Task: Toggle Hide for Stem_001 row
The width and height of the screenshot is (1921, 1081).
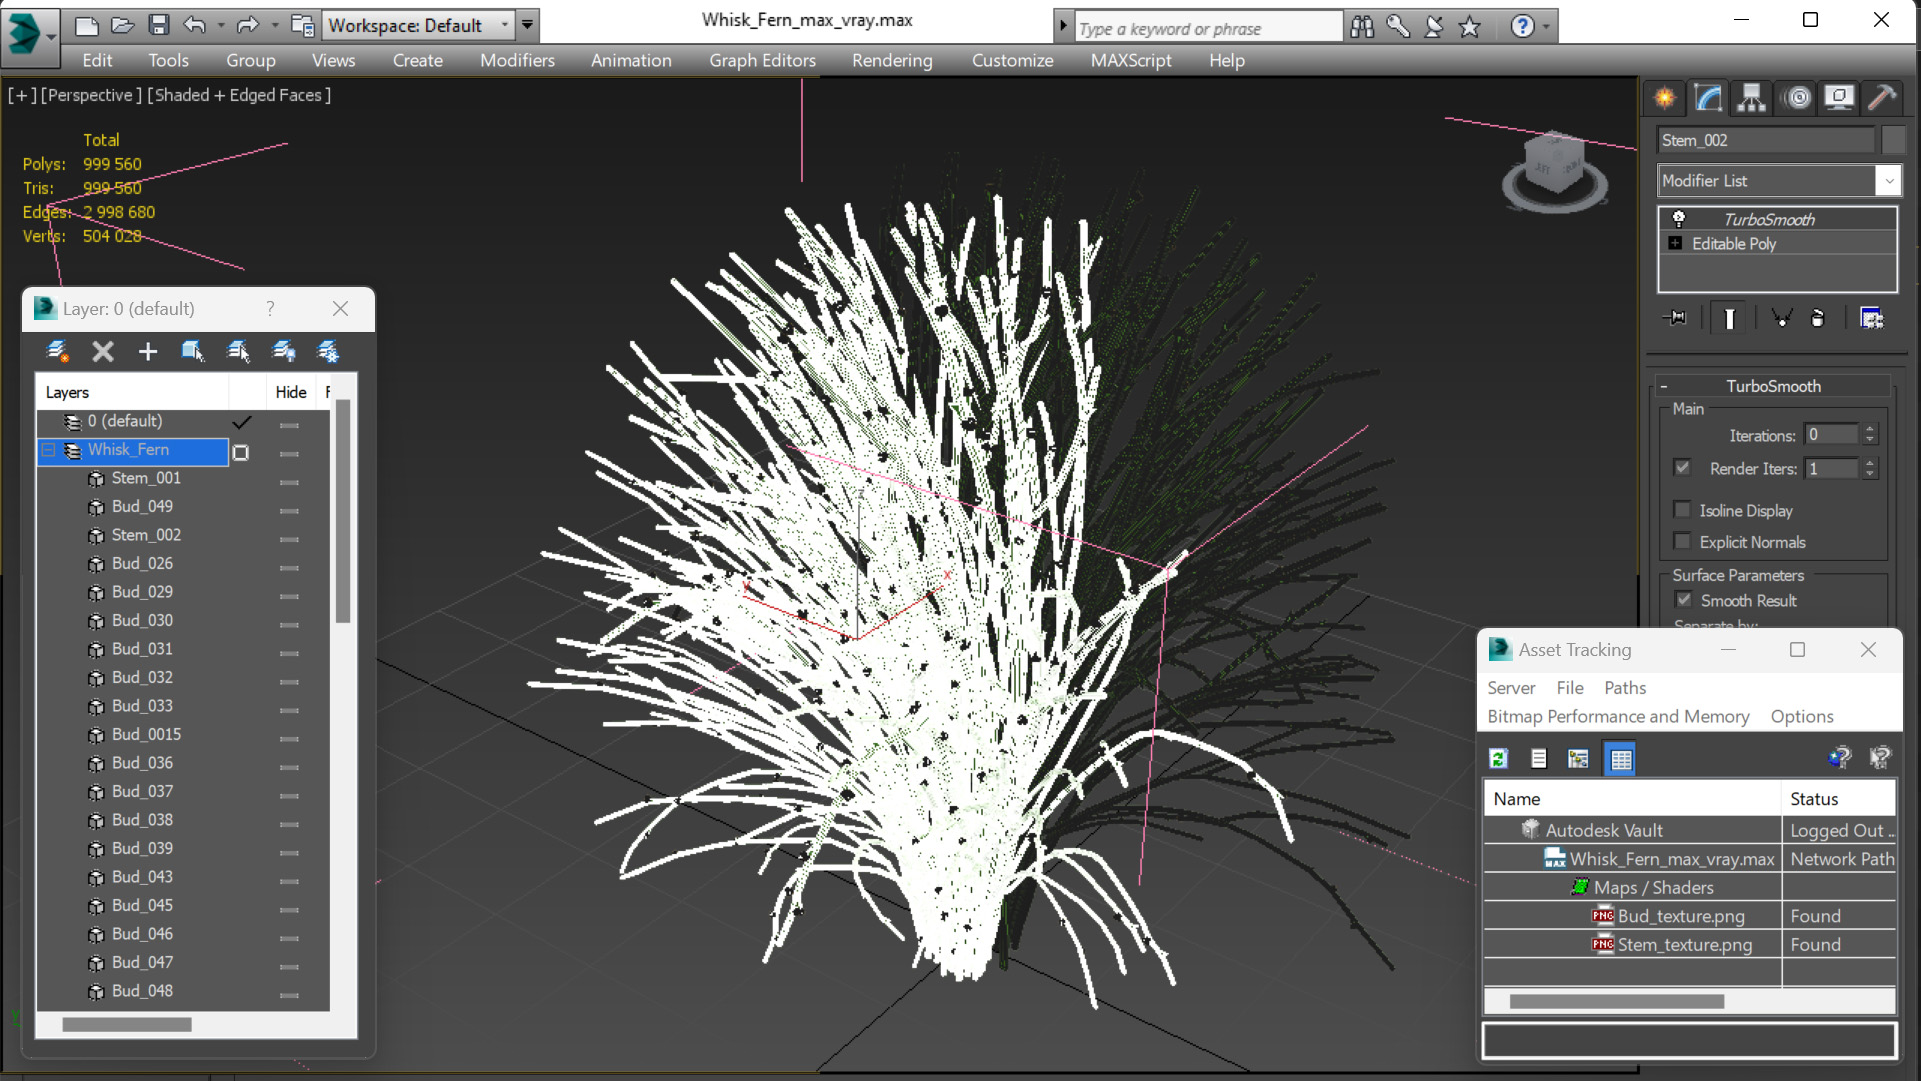Action: click(290, 482)
